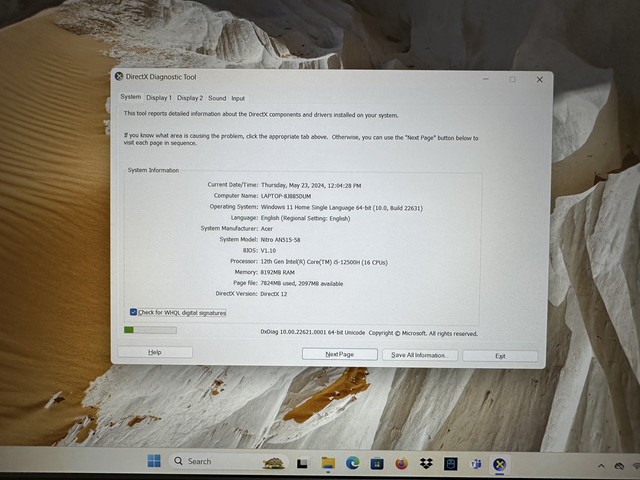Open Dropbox from the taskbar

click(x=426, y=464)
